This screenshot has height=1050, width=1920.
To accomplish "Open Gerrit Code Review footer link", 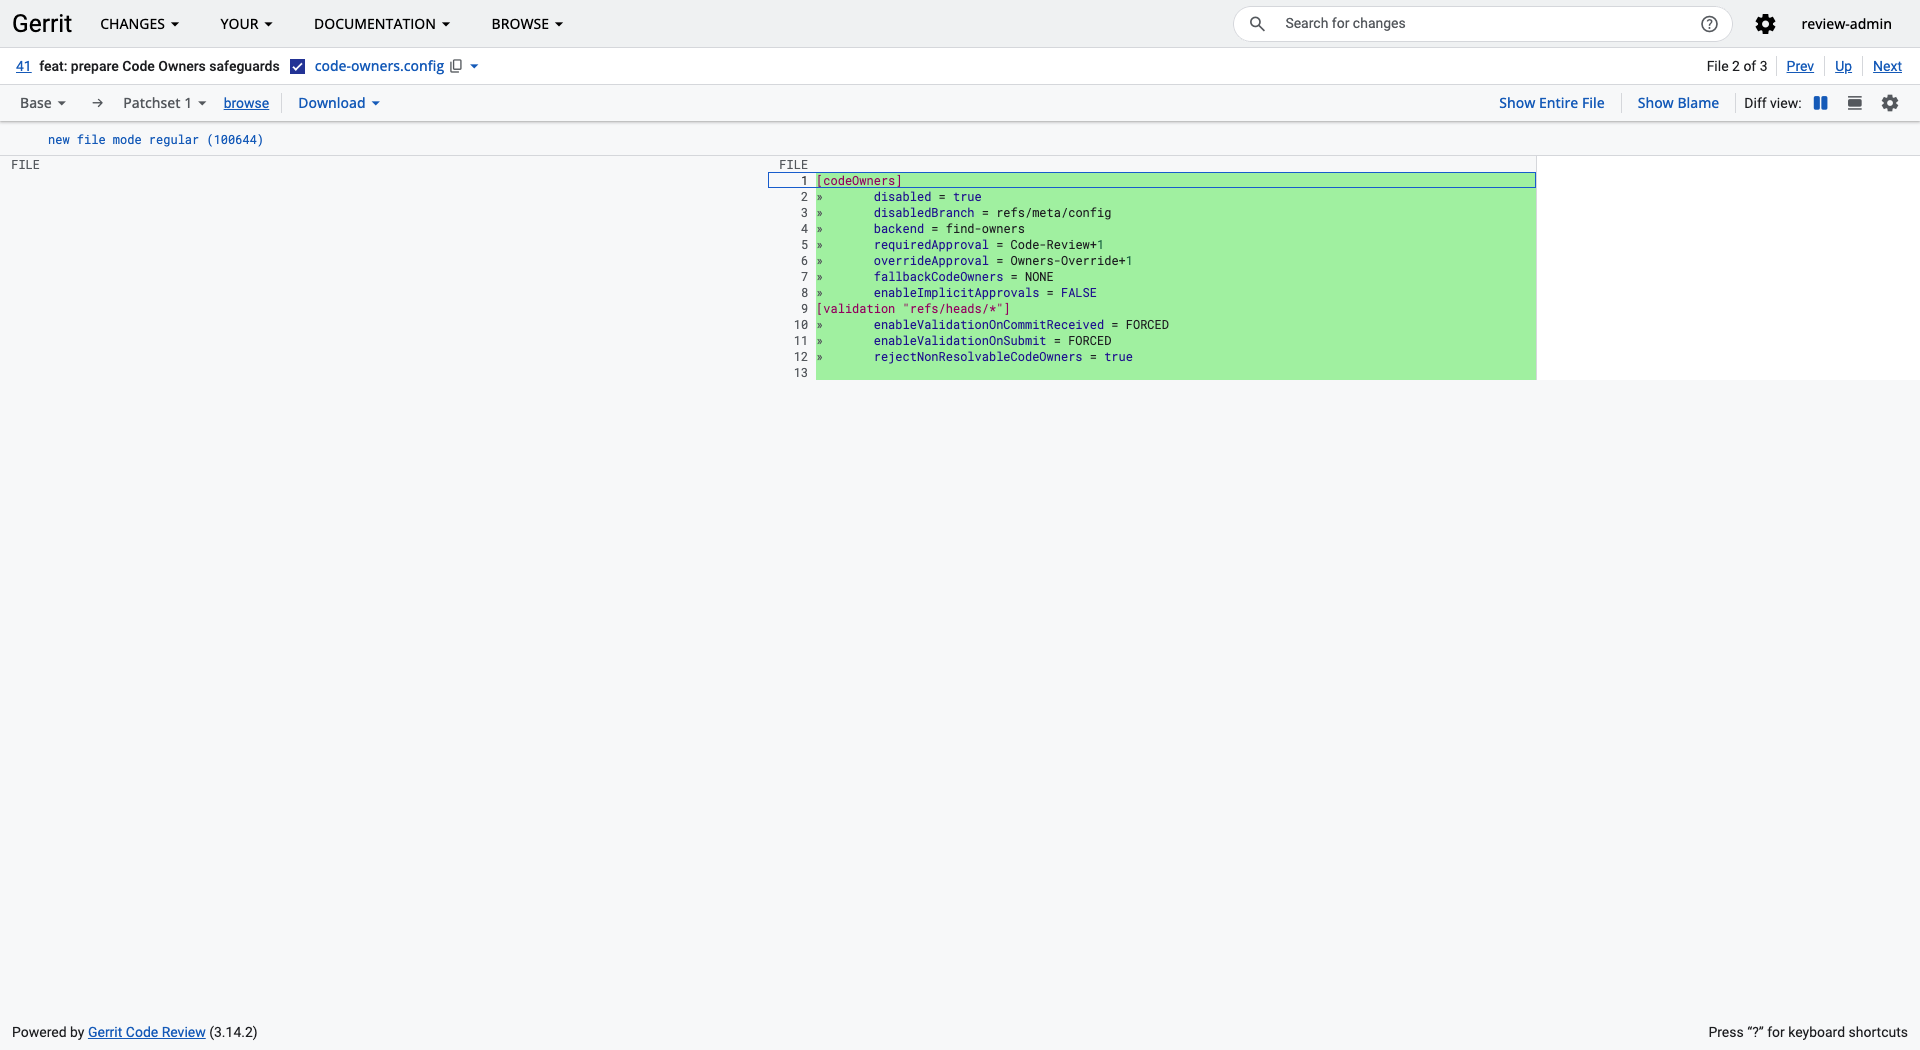I will point(147,1032).
